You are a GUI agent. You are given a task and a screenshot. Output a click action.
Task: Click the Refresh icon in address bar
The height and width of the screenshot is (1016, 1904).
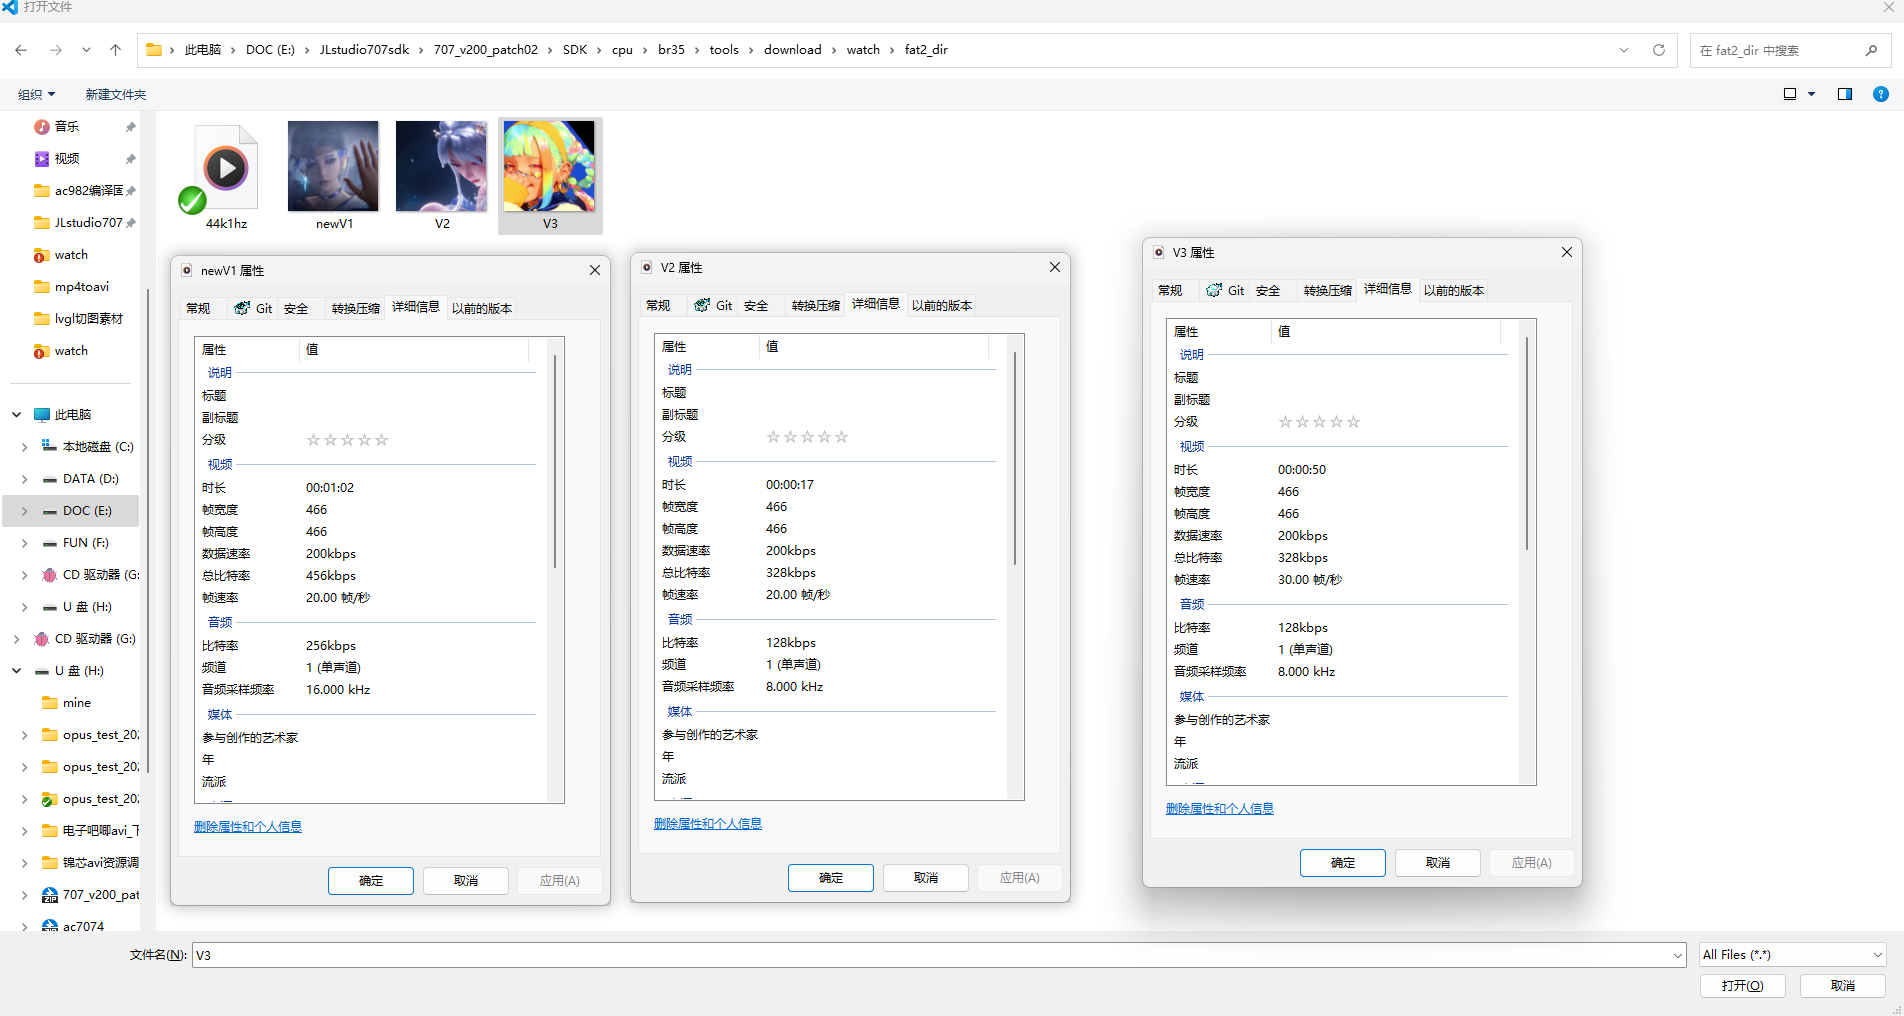pyautogui.click(x=1659, y=50)
